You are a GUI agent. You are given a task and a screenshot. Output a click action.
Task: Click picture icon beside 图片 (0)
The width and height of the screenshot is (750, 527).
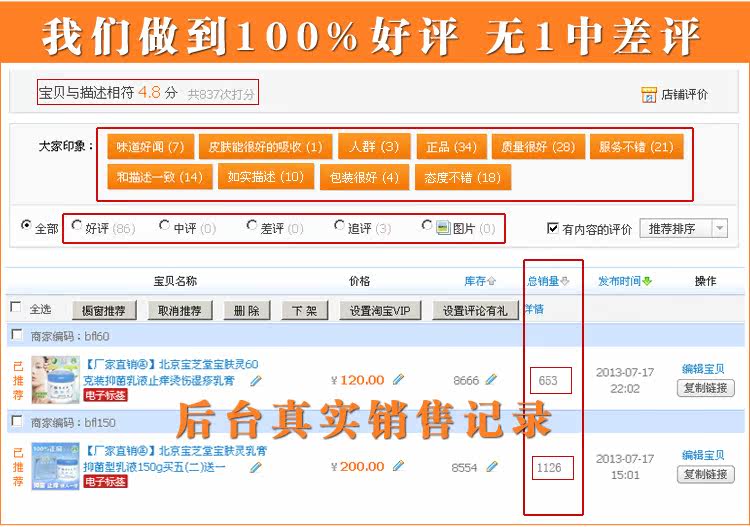click(x=443, y=228)
